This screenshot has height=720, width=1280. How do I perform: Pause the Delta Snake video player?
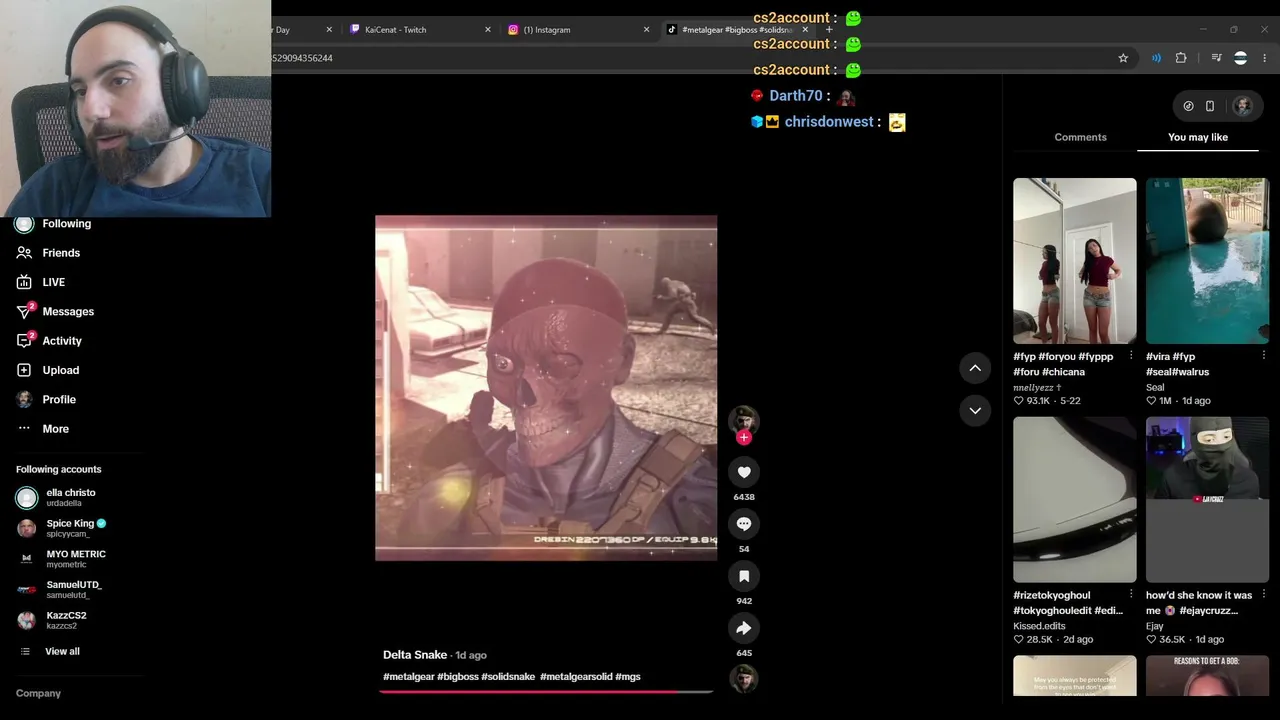tap(546, 388)
